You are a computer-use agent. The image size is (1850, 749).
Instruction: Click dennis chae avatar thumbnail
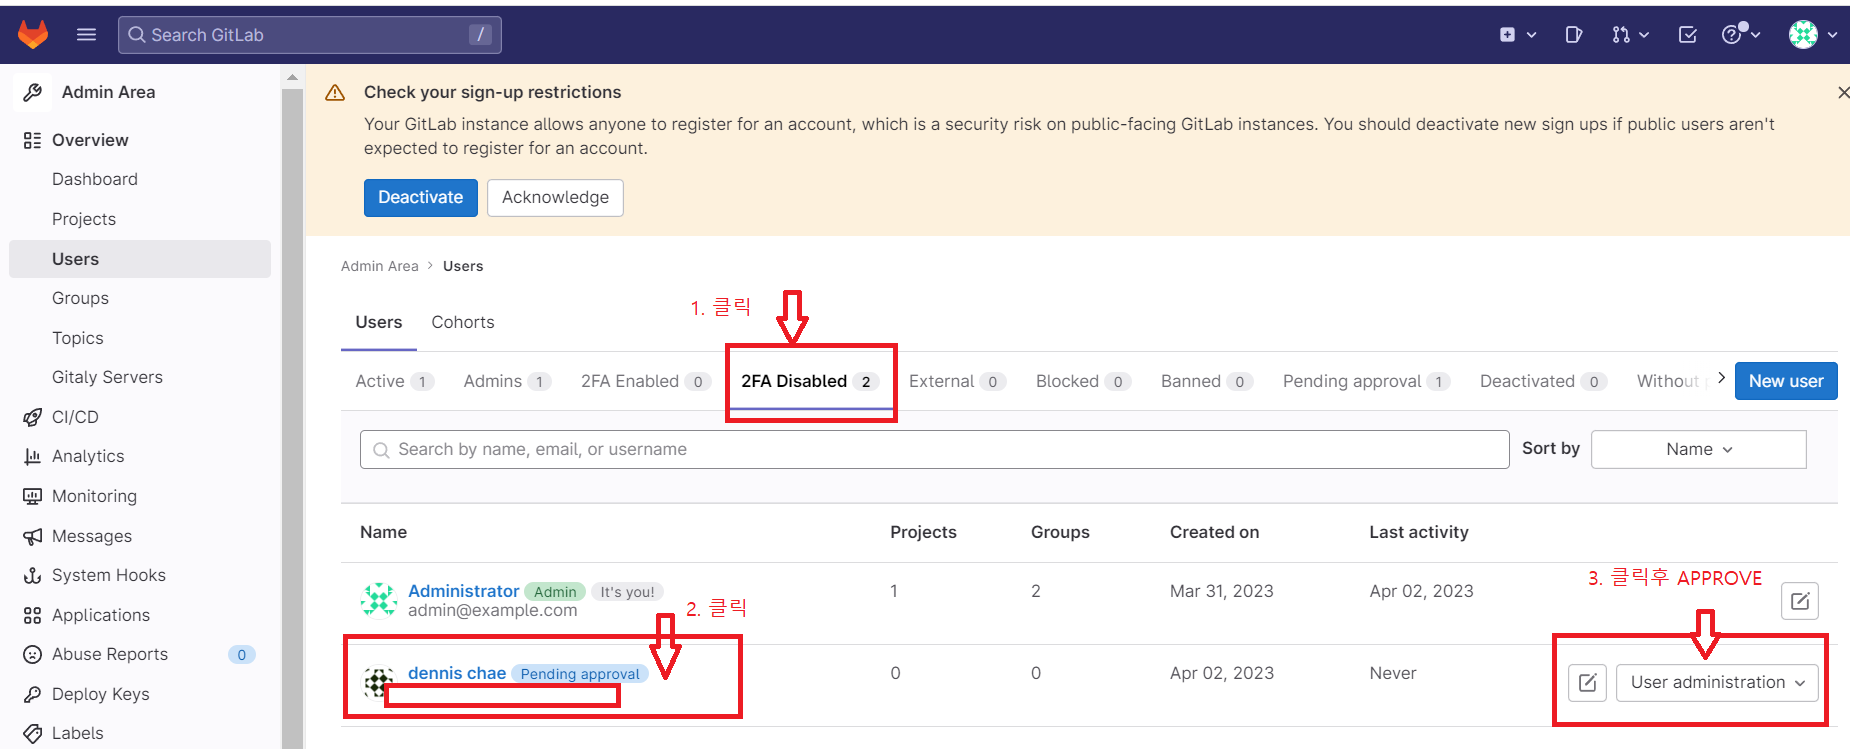[x=377, y=682]
